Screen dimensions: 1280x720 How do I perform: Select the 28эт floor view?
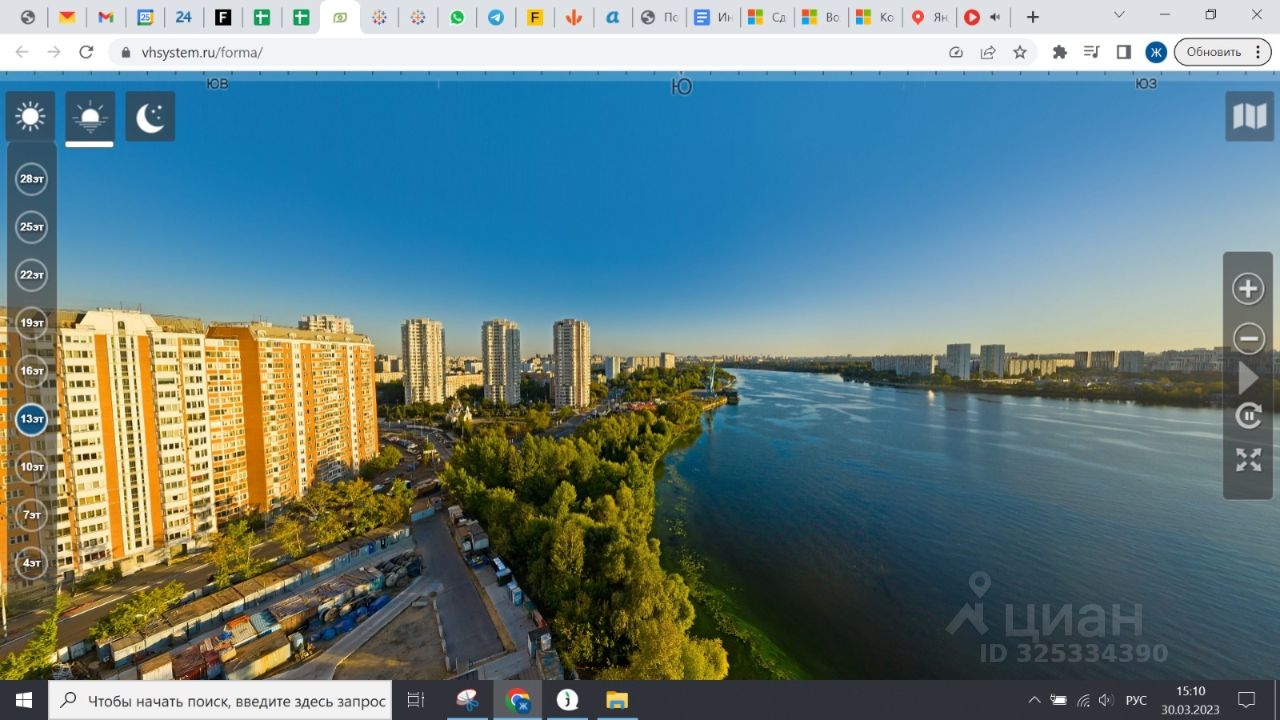click(32, 179)
